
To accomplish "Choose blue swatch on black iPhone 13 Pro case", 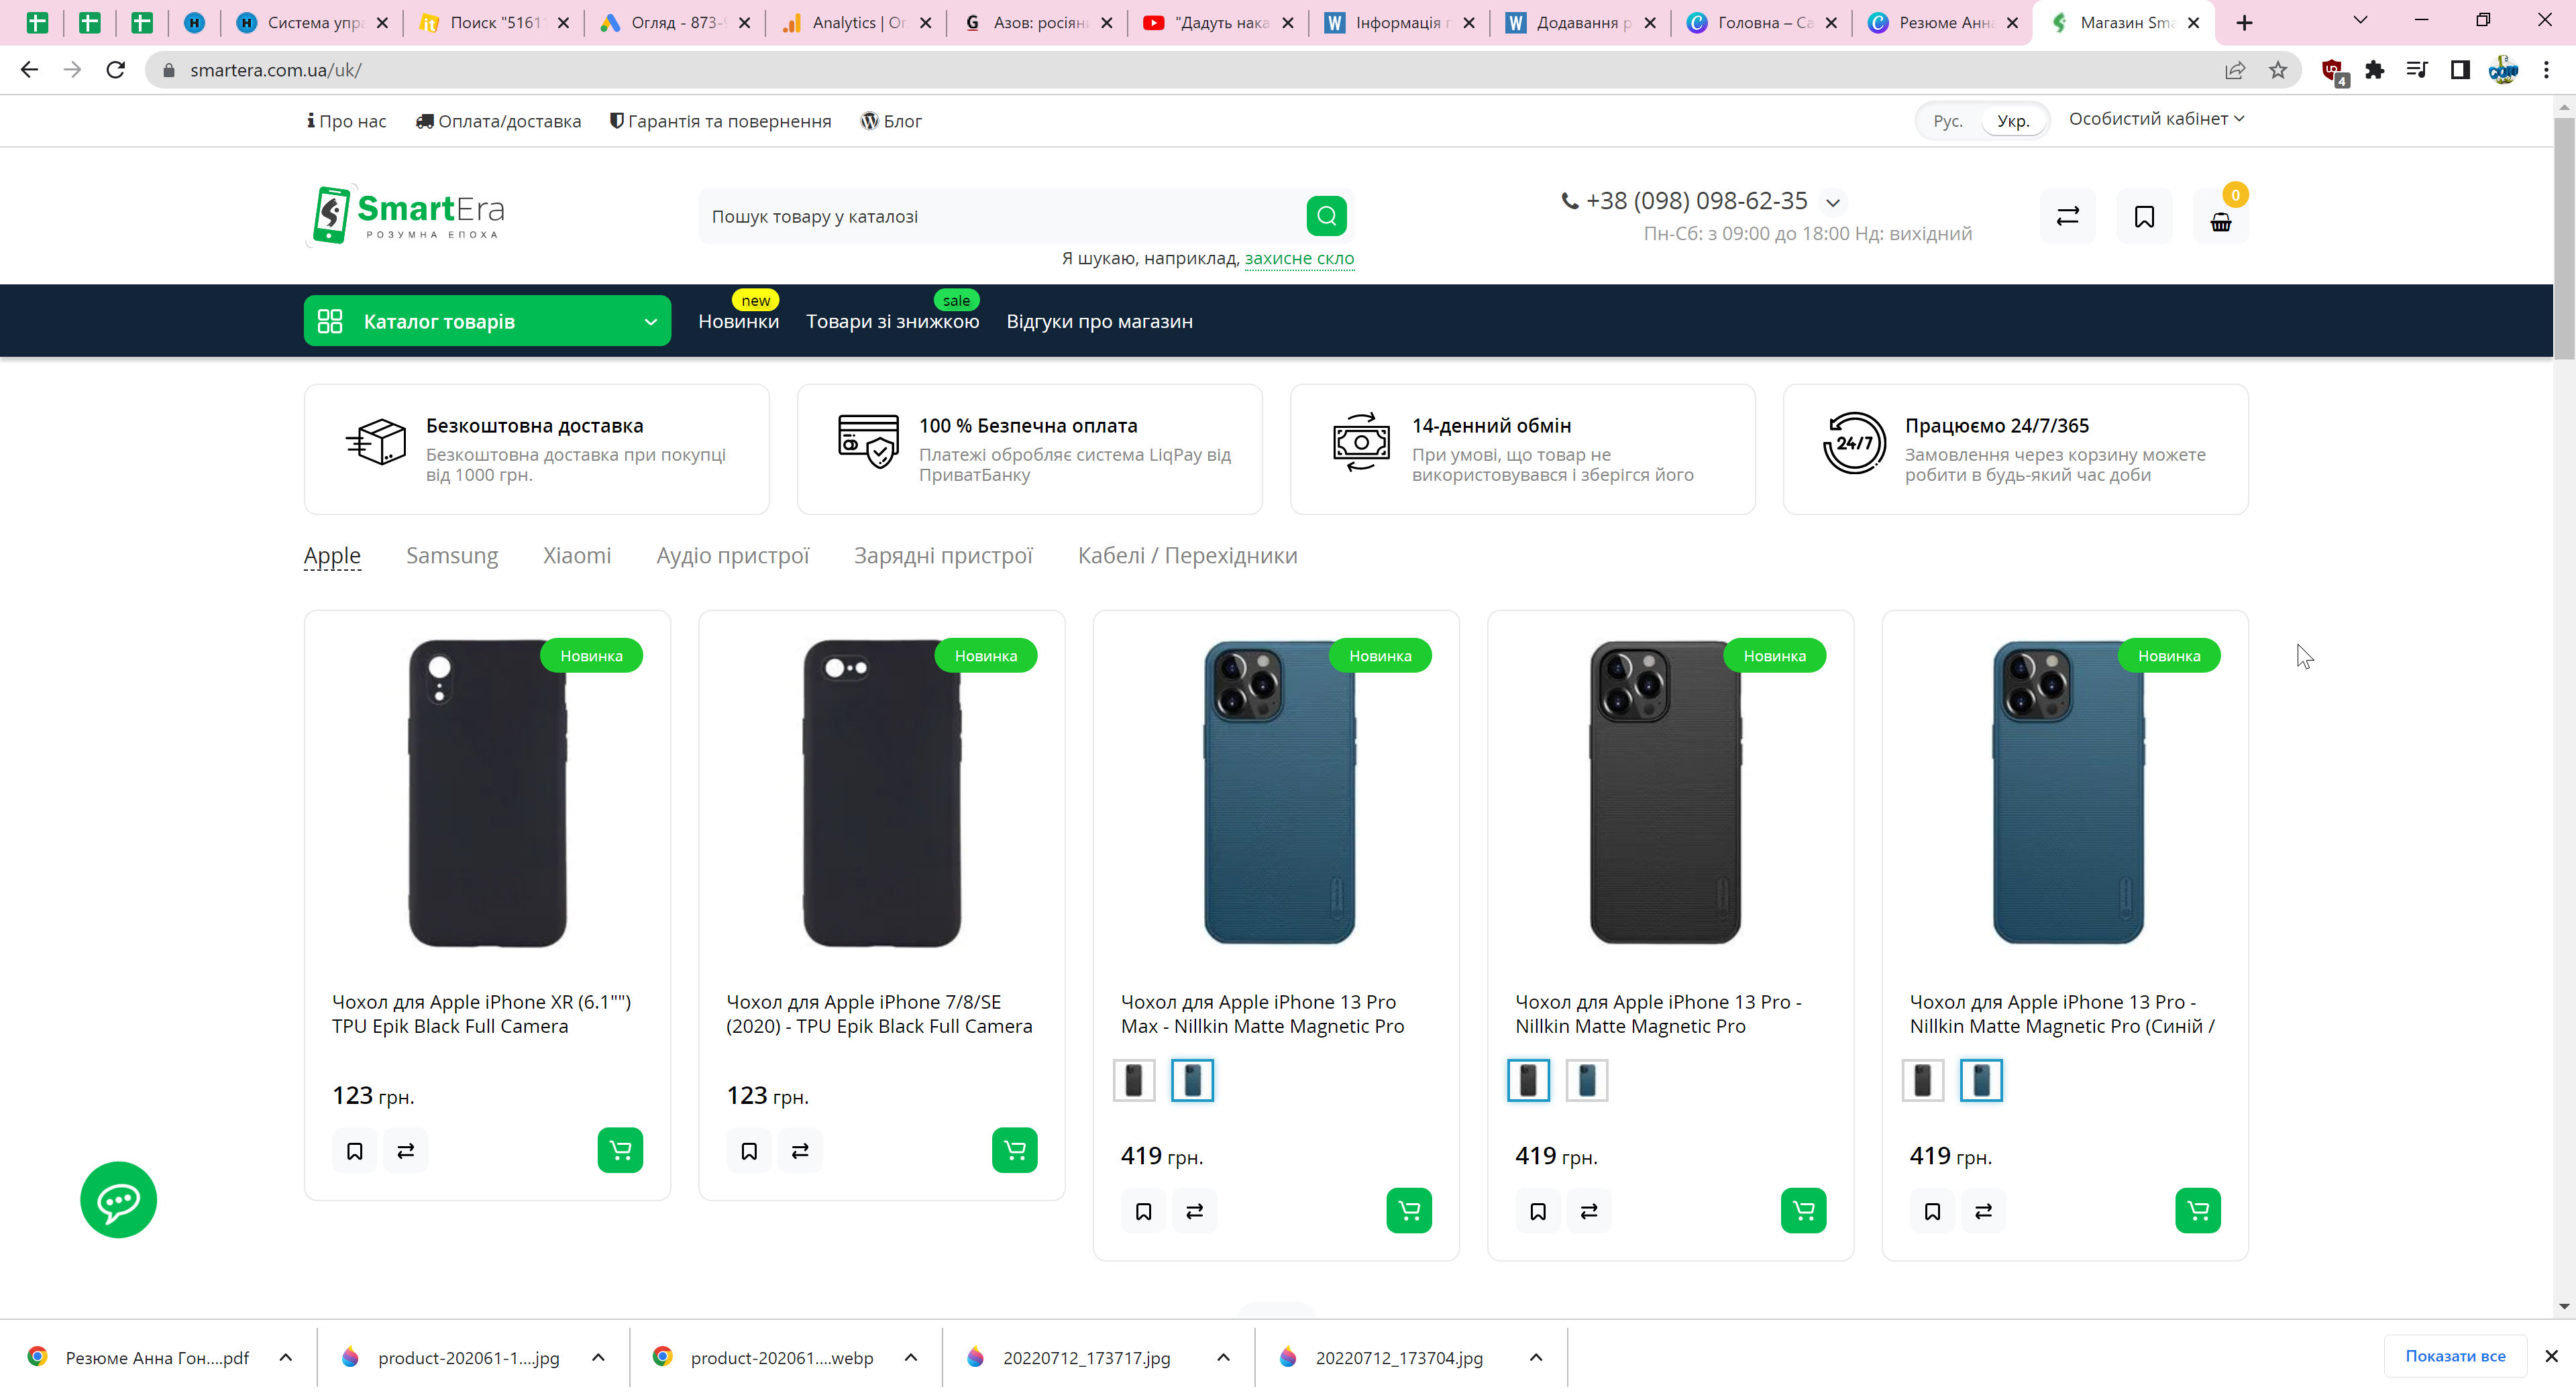I will click(x=1586, y=1080).
